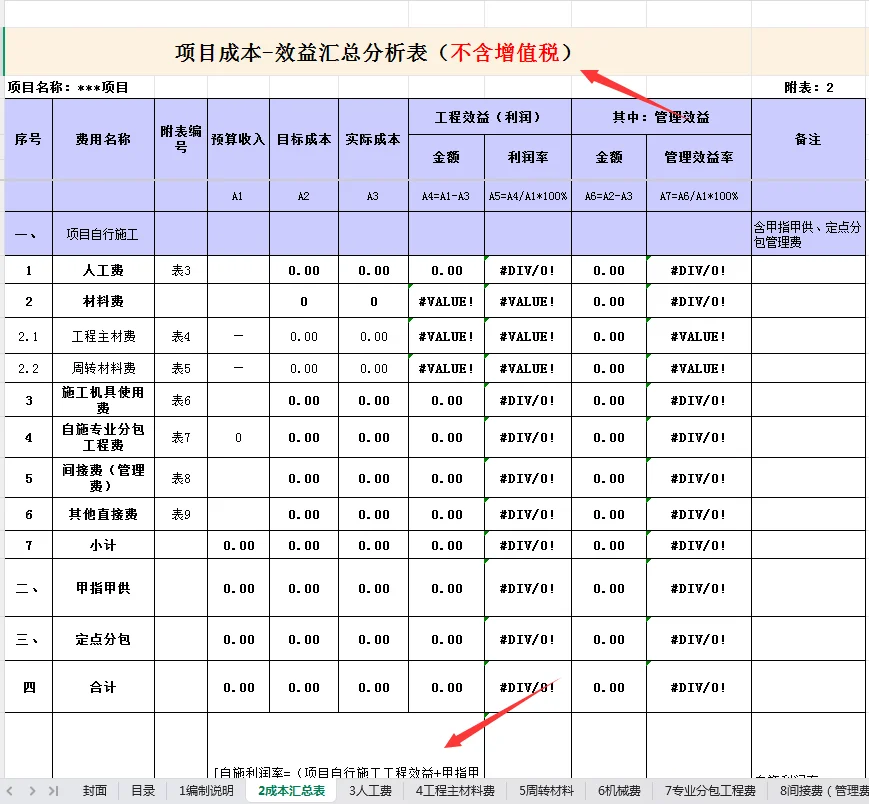Click the #DIV/0! error cell in 合计 row
869x804 pixels.
click(x=529, y=687)
